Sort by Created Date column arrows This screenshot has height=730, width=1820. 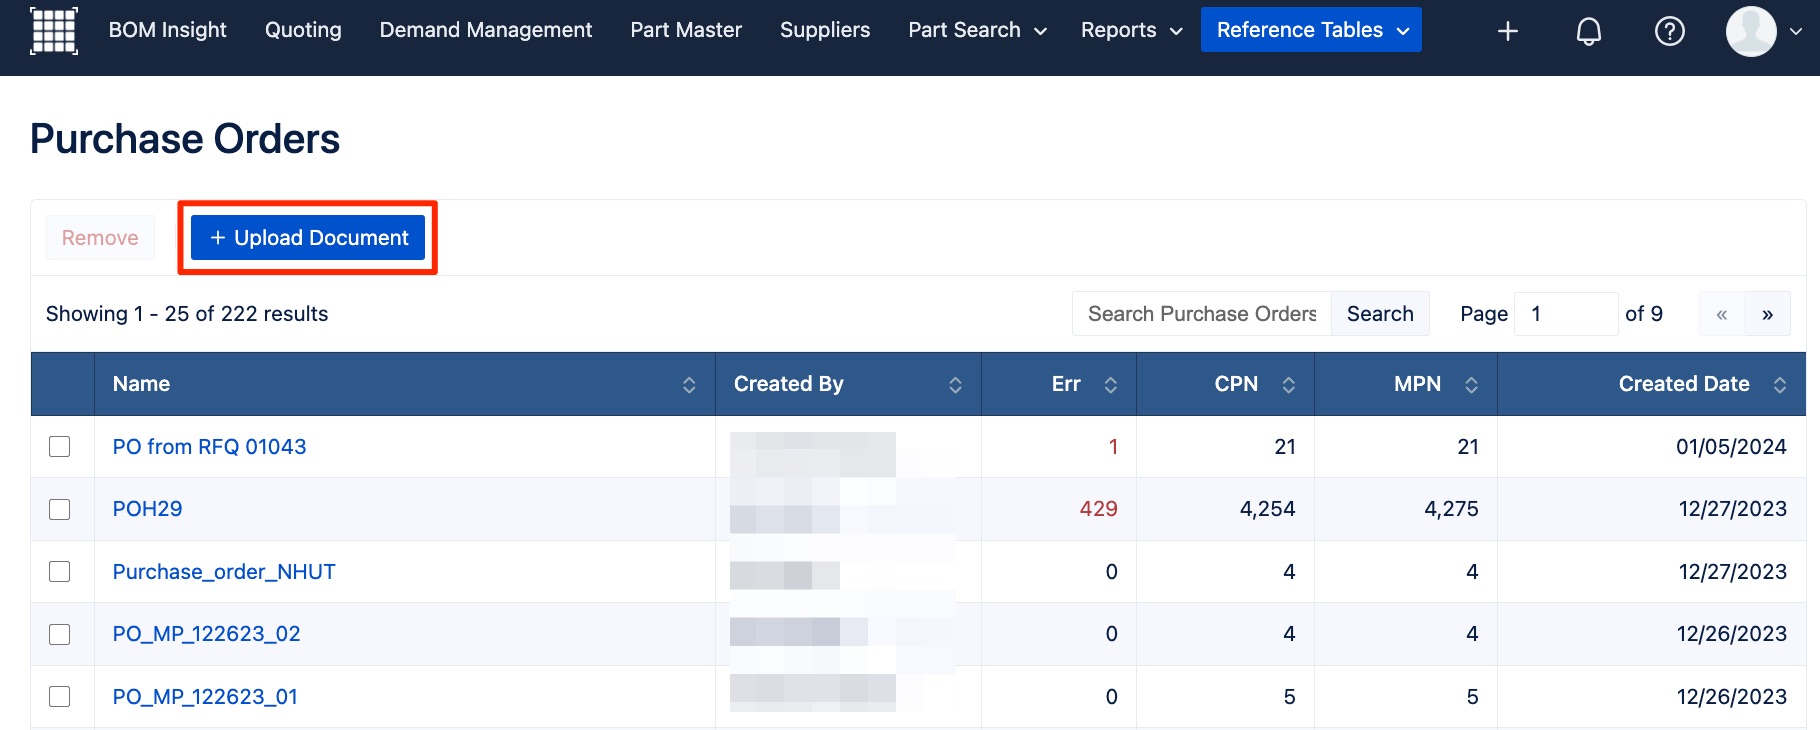1780,385
